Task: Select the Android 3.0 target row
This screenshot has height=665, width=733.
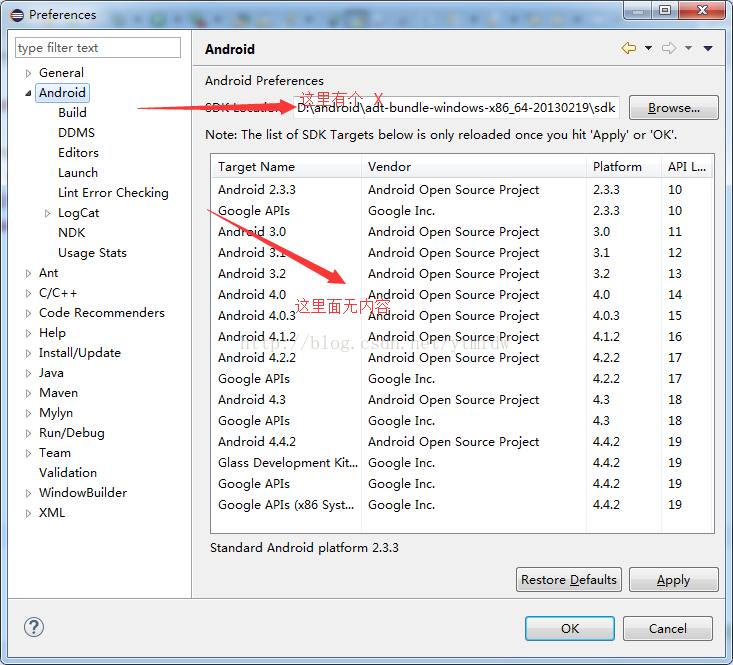Action: pyautogui.click(x=462, y=232)
